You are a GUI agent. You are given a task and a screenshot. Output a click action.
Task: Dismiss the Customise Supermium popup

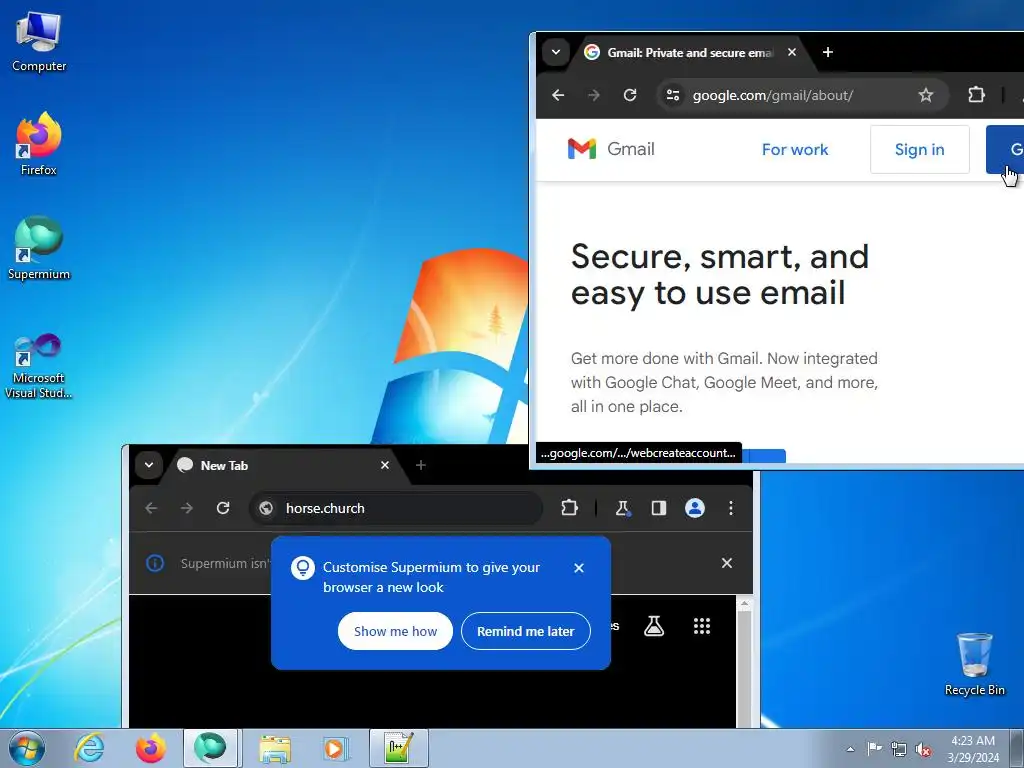click(579, 568)
